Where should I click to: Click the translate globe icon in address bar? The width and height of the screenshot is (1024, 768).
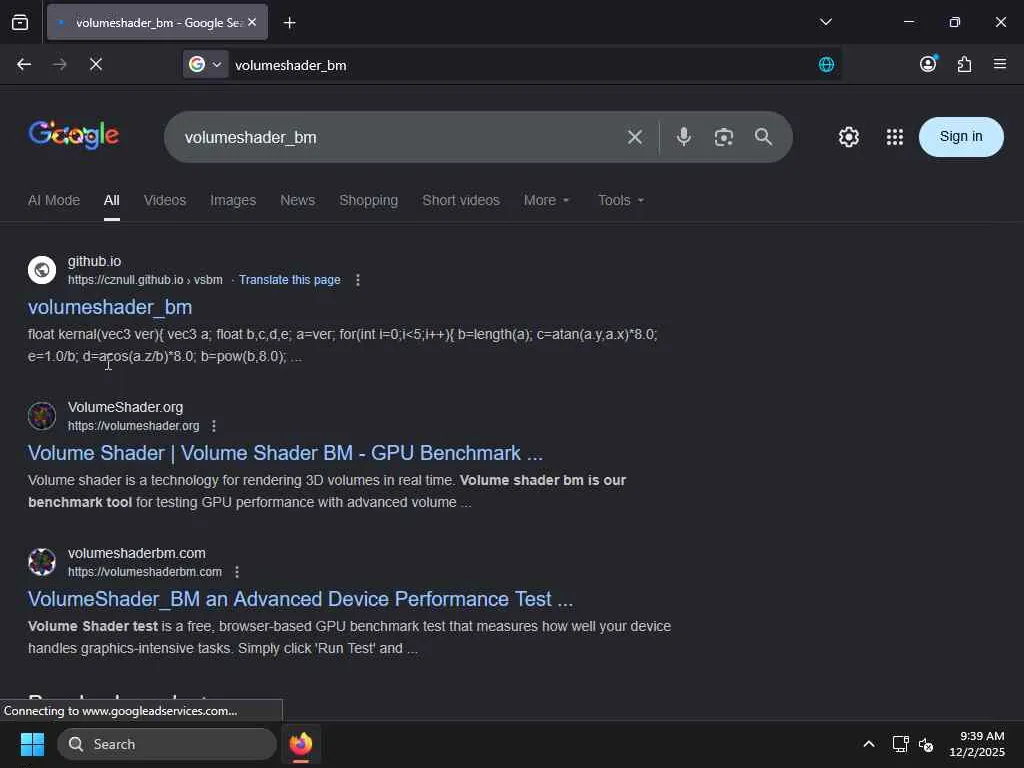coord(826,64)
